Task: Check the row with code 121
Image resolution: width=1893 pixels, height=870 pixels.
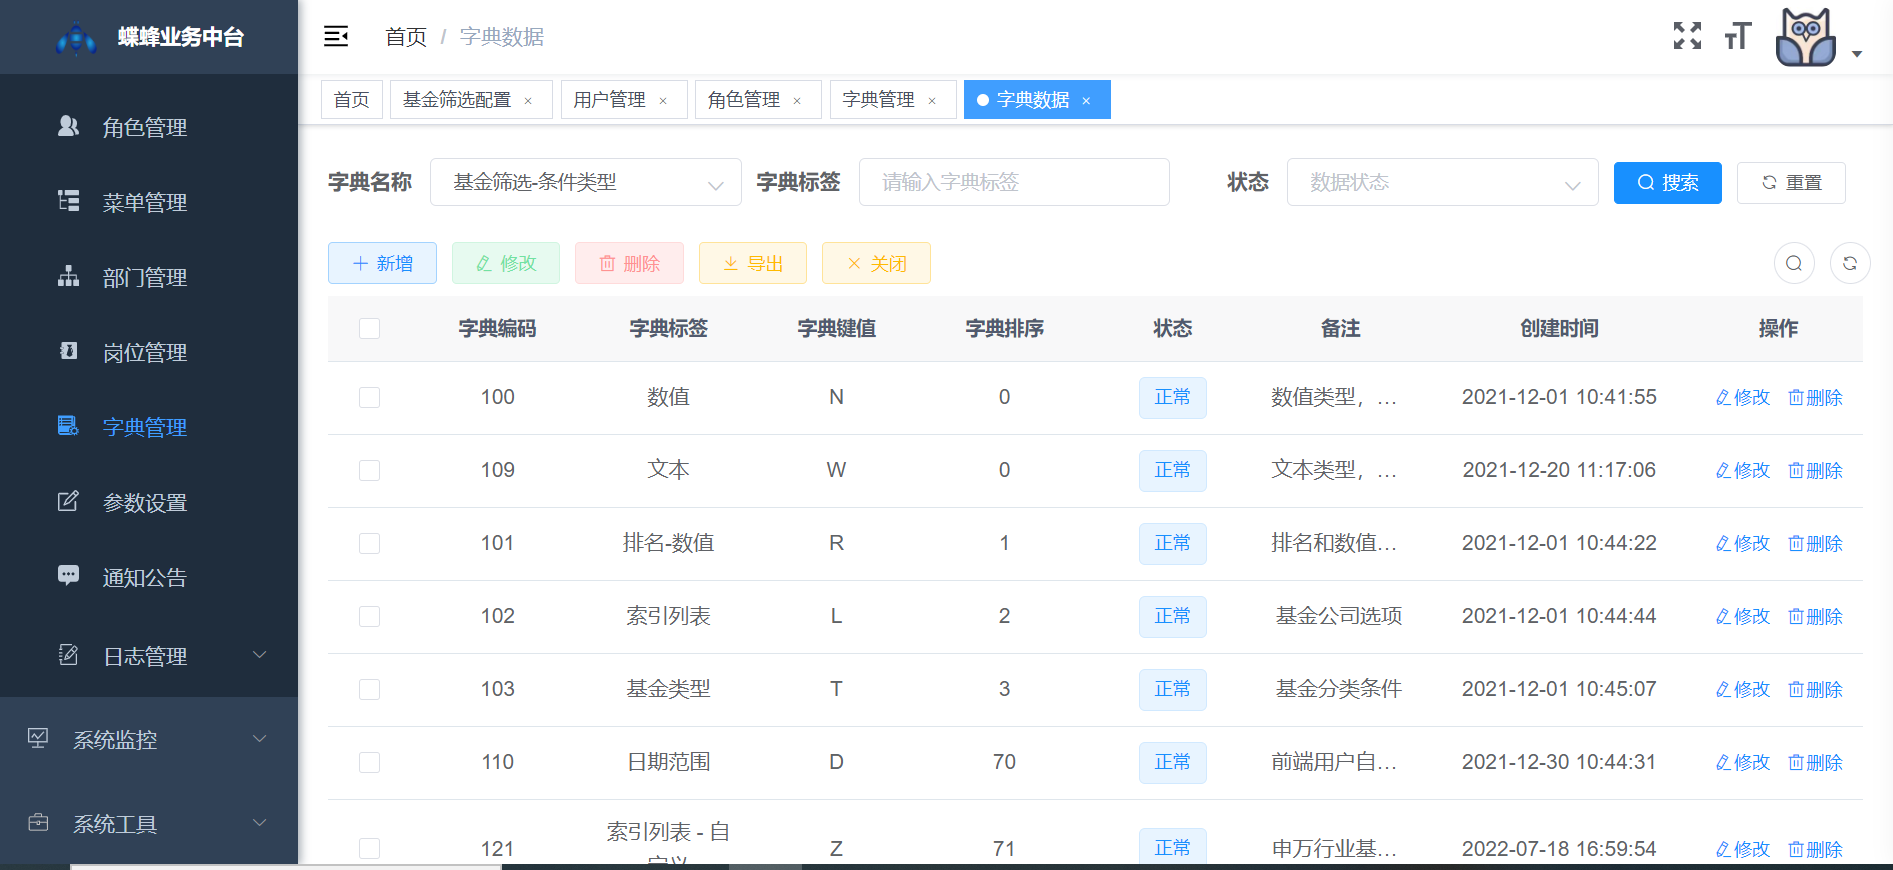Action: pos(369,848)
